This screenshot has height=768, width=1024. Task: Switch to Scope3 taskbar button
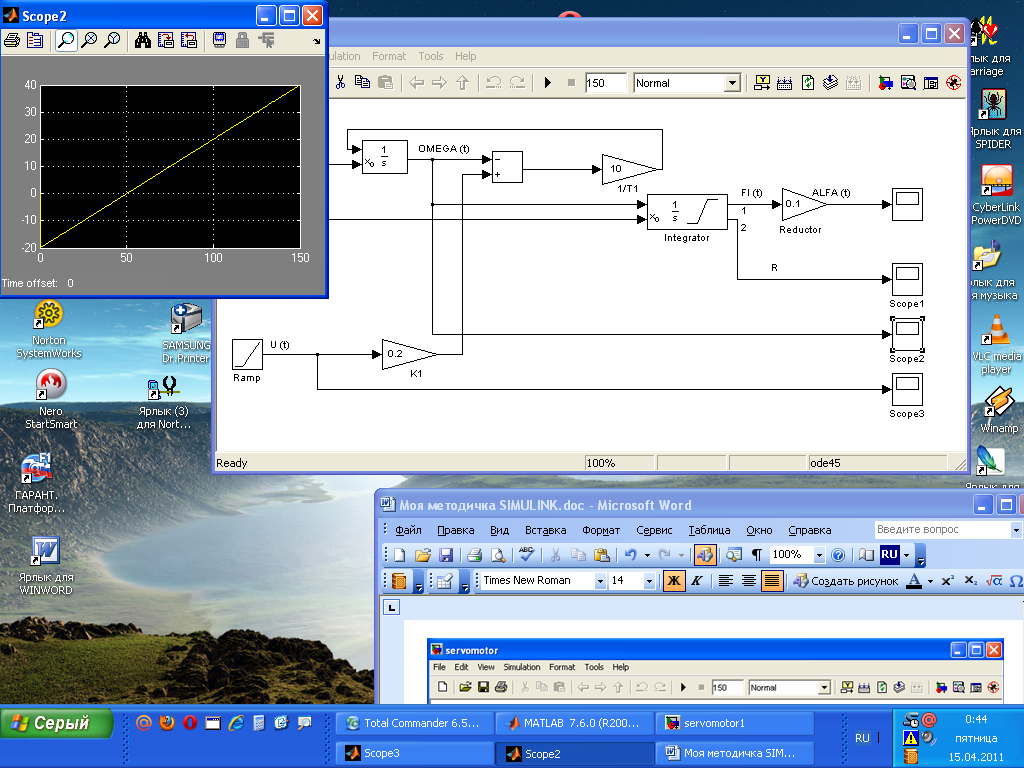point(415,753)
